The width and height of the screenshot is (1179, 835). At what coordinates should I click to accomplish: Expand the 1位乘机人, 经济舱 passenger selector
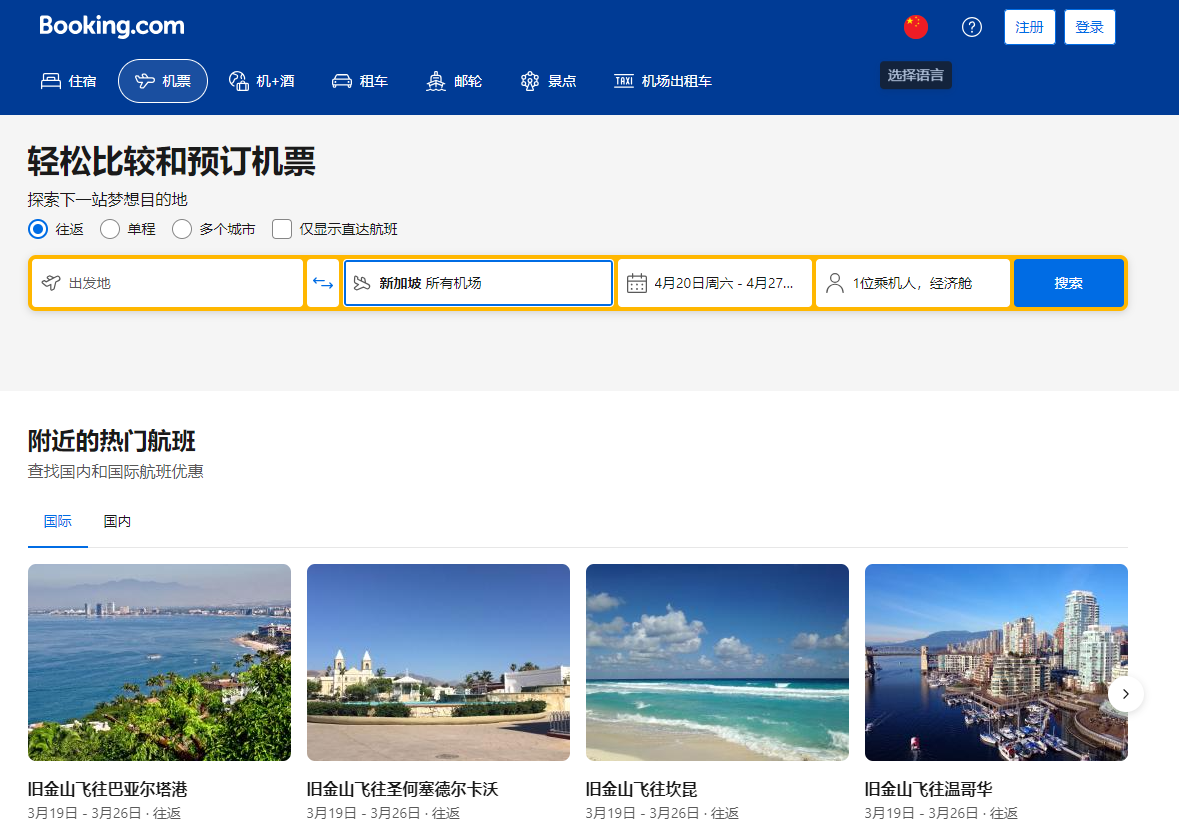[911, 283]
